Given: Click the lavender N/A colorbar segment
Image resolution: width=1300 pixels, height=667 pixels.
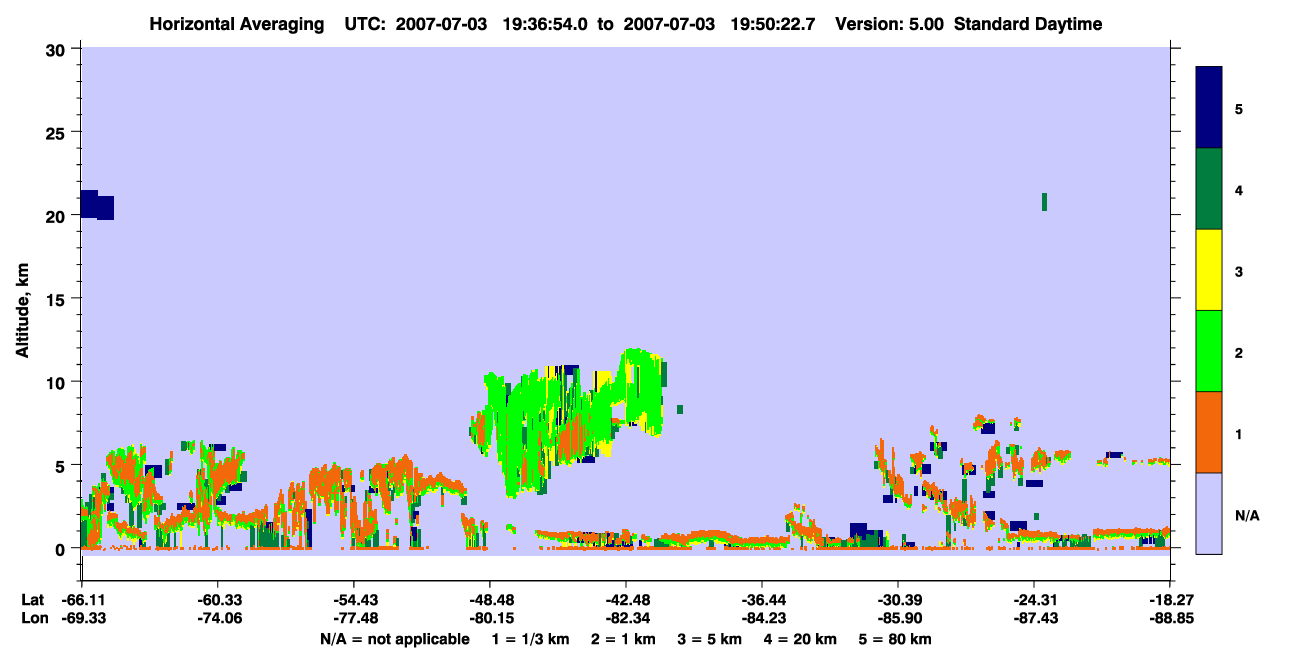Looking at the screenshot, I should [x=1209, y=513].
